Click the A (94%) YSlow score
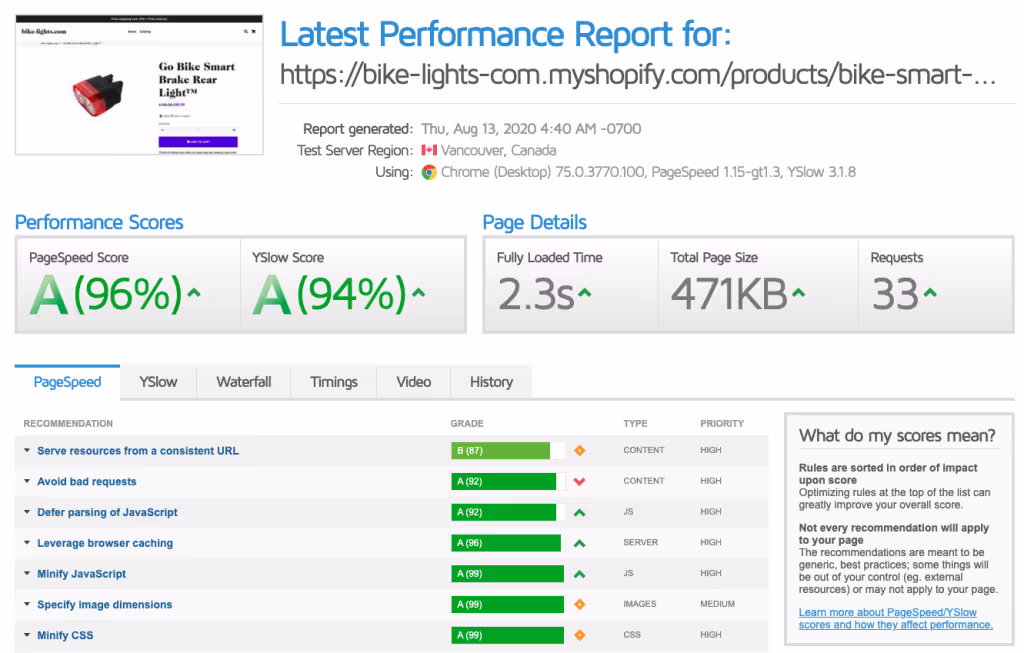The image size is (1024, 653). pos(330,294)
